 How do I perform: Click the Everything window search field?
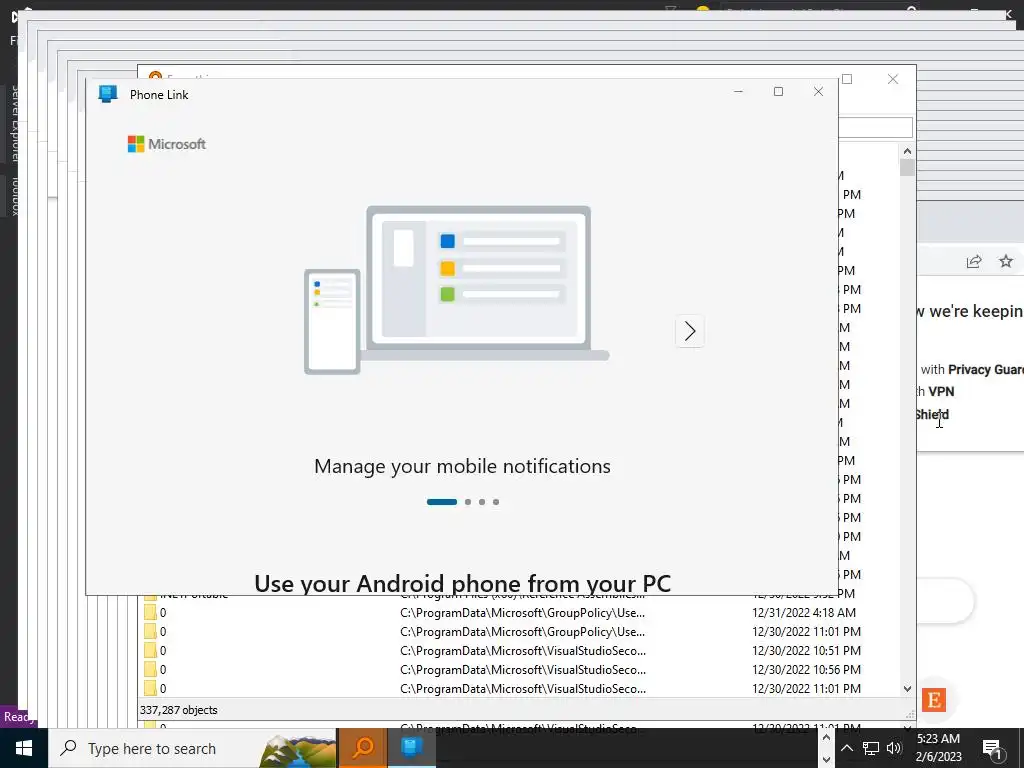pyautogui.click(x=875, y=127)
